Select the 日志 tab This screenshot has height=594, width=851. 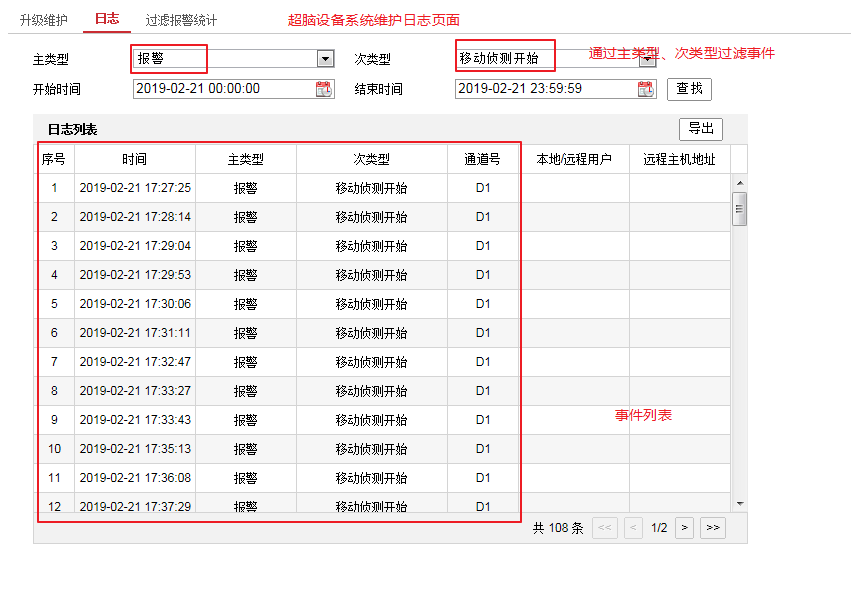tap(106, 18)
